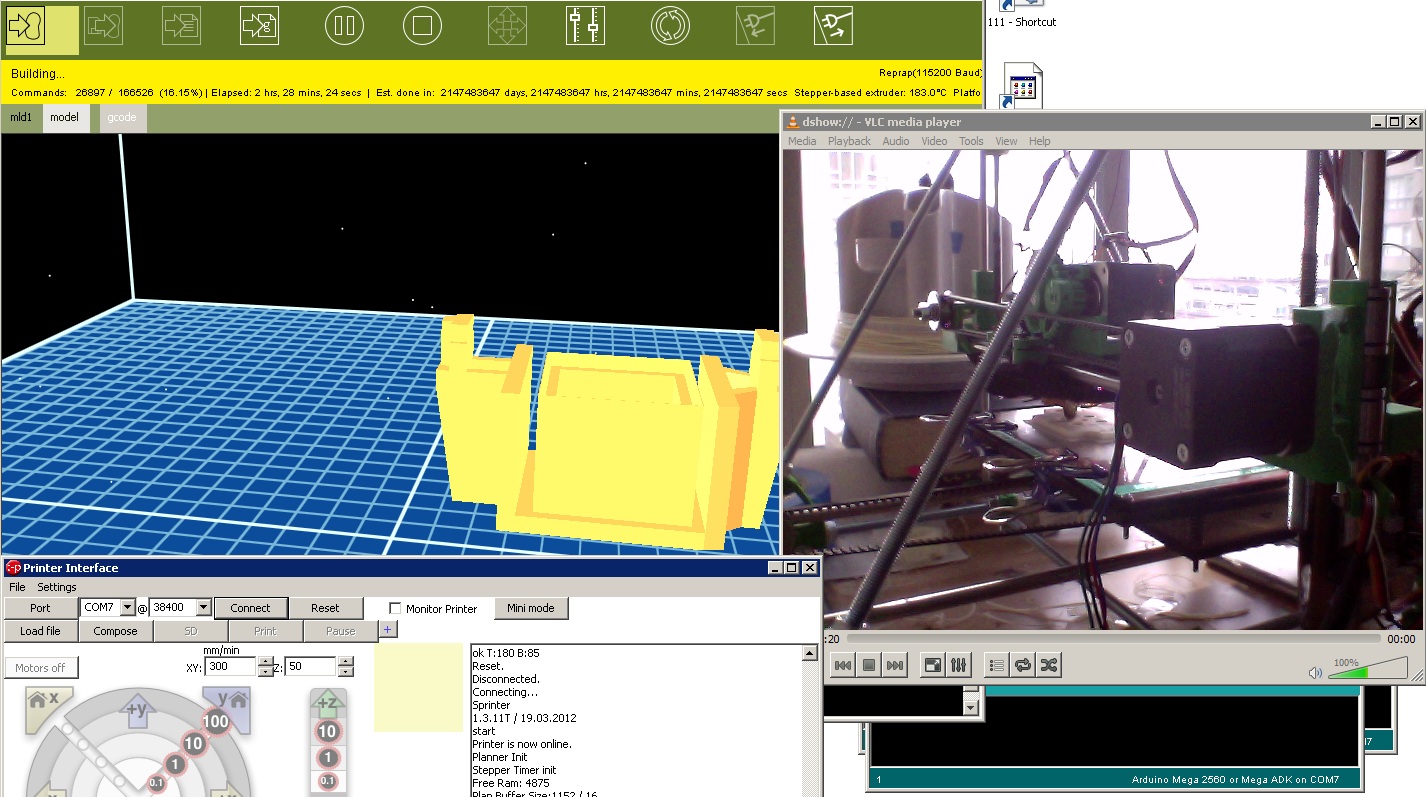Enable the Monitor Printer checkbox
This screenshot has width=1426, height=797.
pyautogui.click(x=395, y=608)
